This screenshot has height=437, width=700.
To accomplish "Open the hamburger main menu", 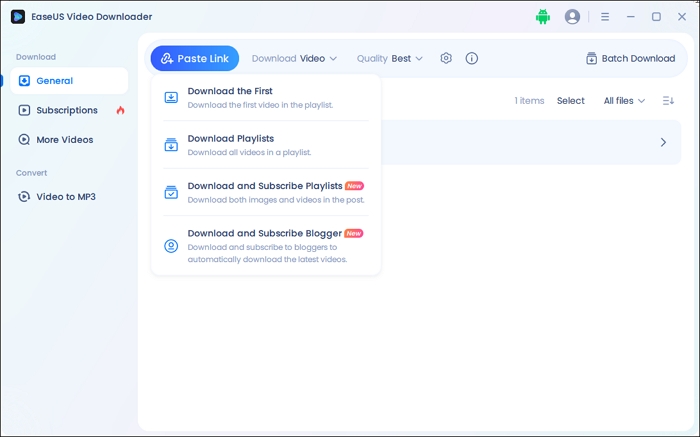I will 605,17.
